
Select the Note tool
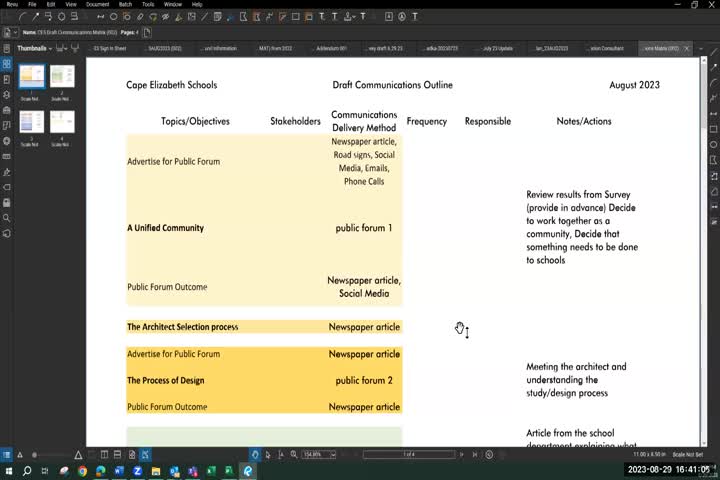coord(218,17)
